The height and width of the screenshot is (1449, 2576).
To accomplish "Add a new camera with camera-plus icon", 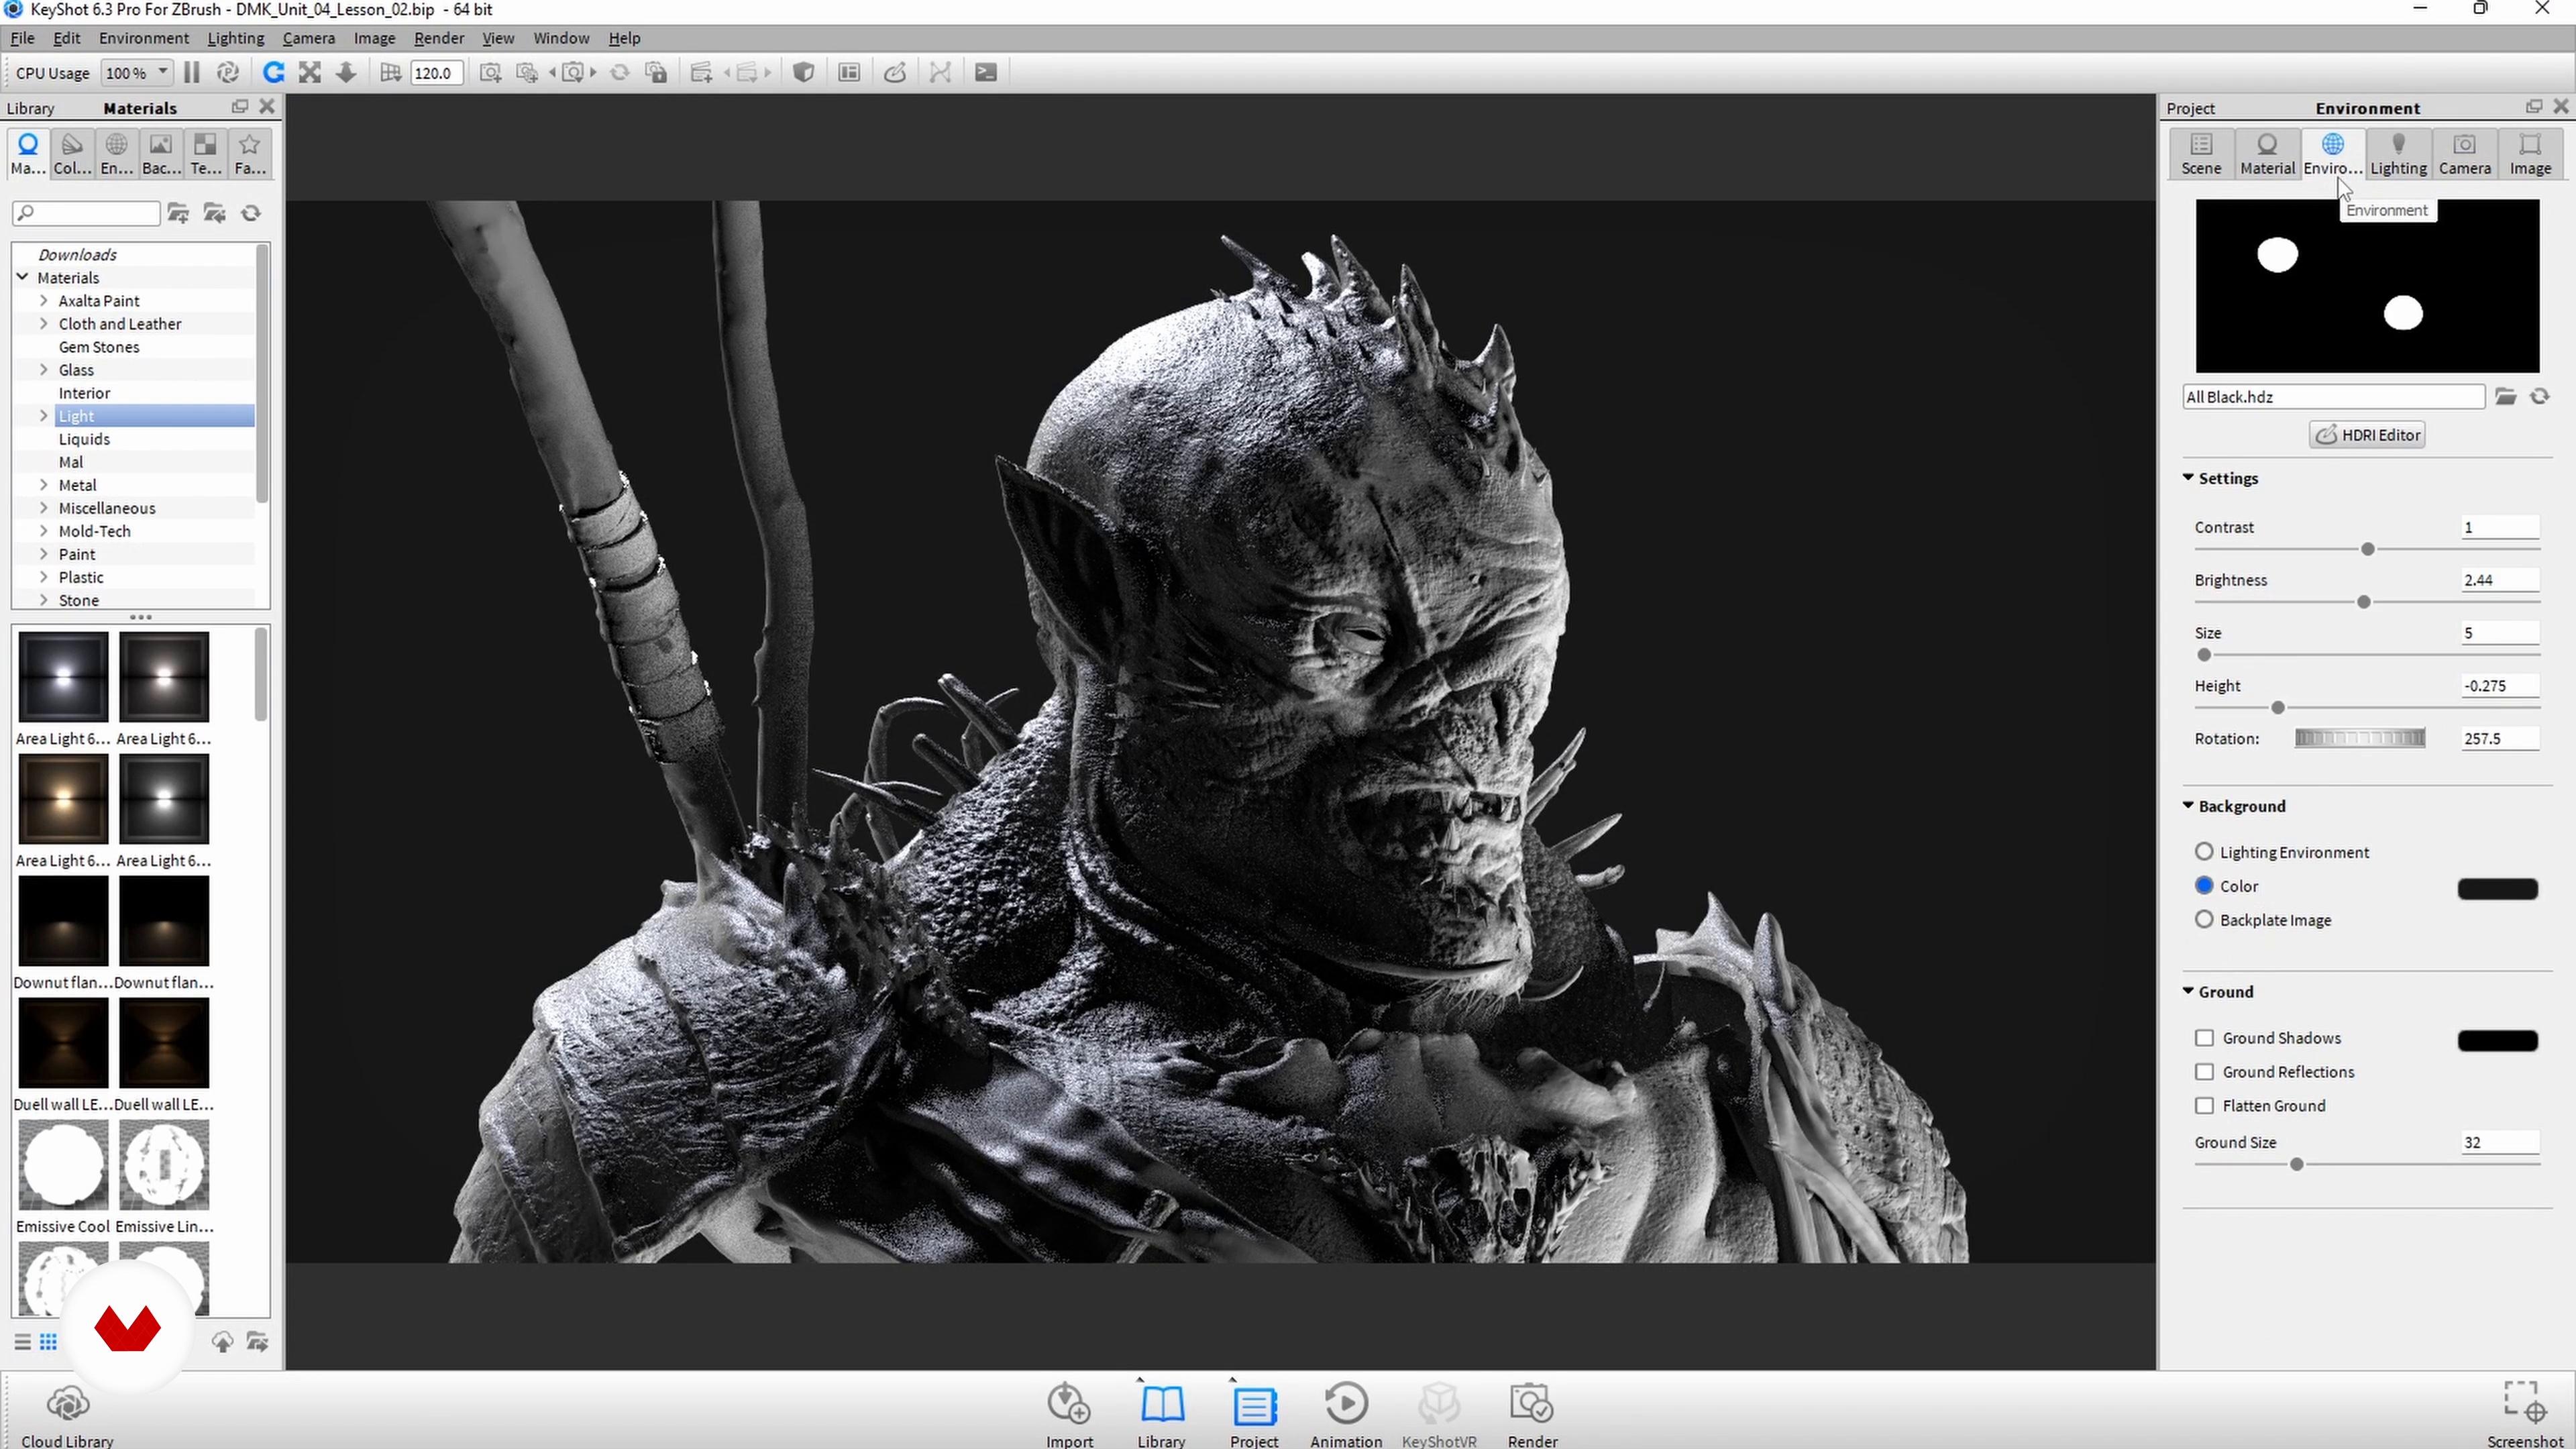I will coord(490,72).
